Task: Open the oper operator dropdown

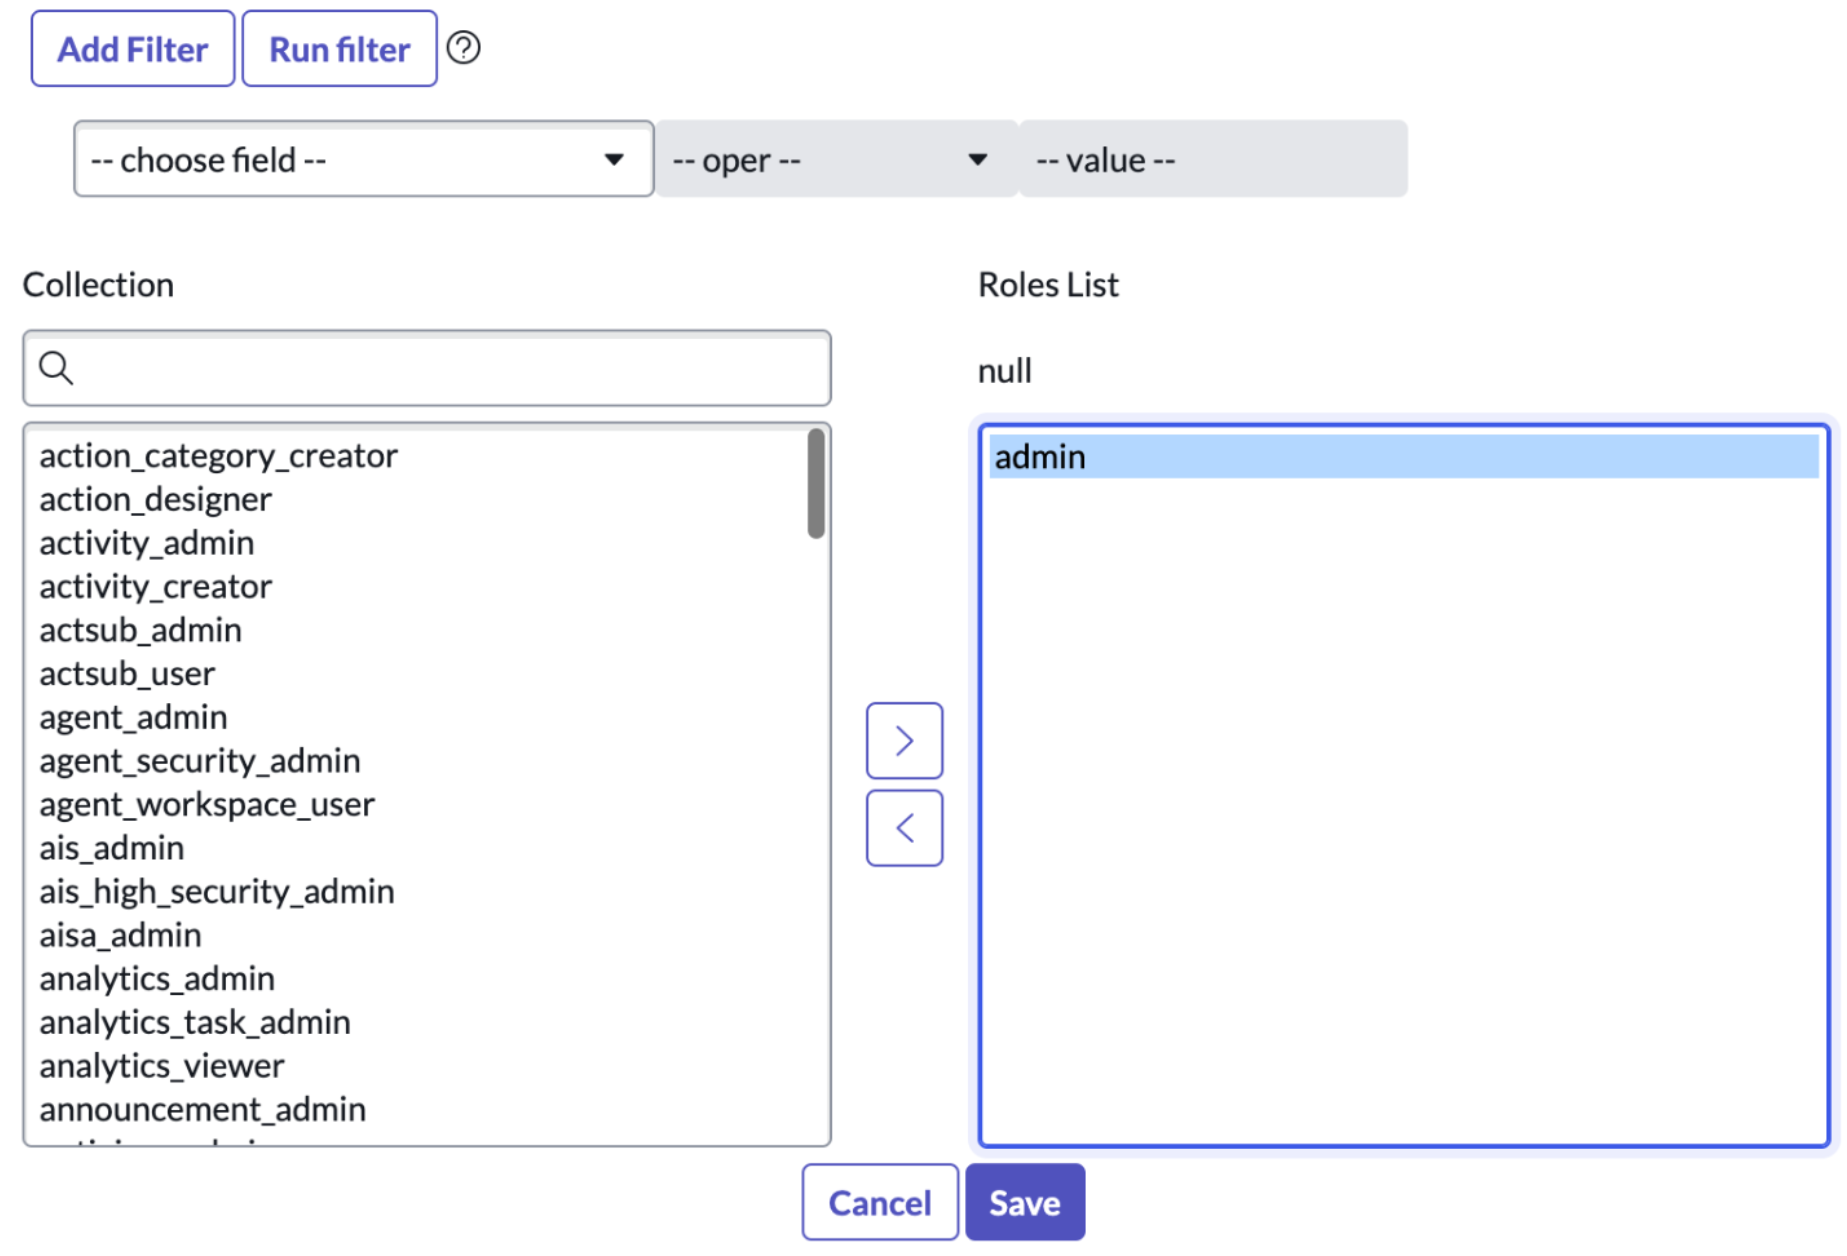Action: point(834,160)
